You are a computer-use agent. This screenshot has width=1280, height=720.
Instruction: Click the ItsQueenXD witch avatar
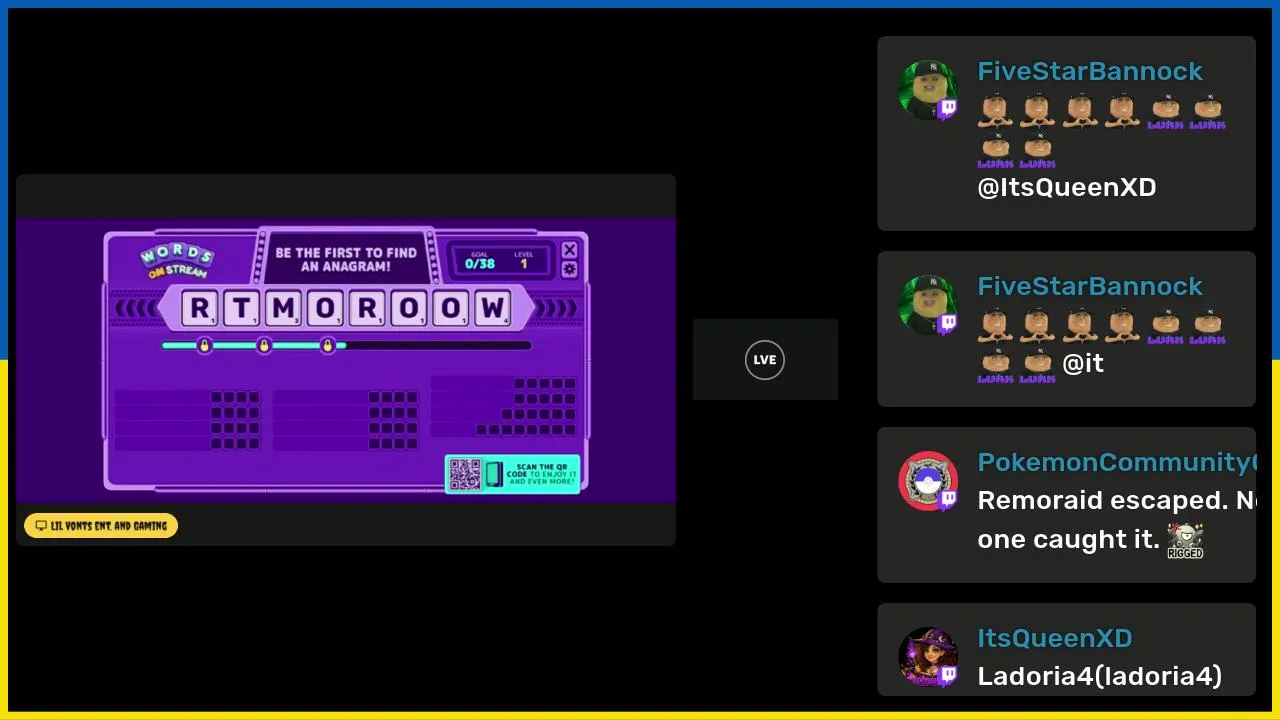point(928,657)
